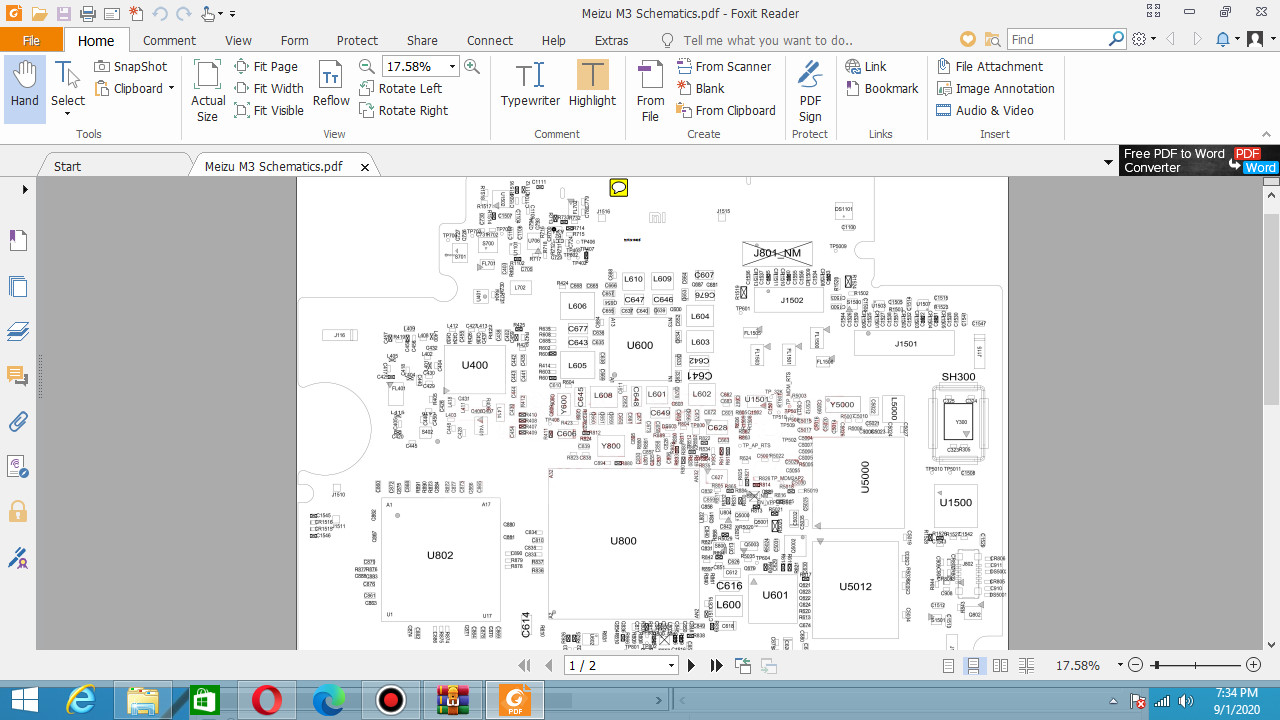Viewport: 1280px width, 720px height.
Task: Click the zoom in magnifier in ribbon
Action: click(472, 66)
